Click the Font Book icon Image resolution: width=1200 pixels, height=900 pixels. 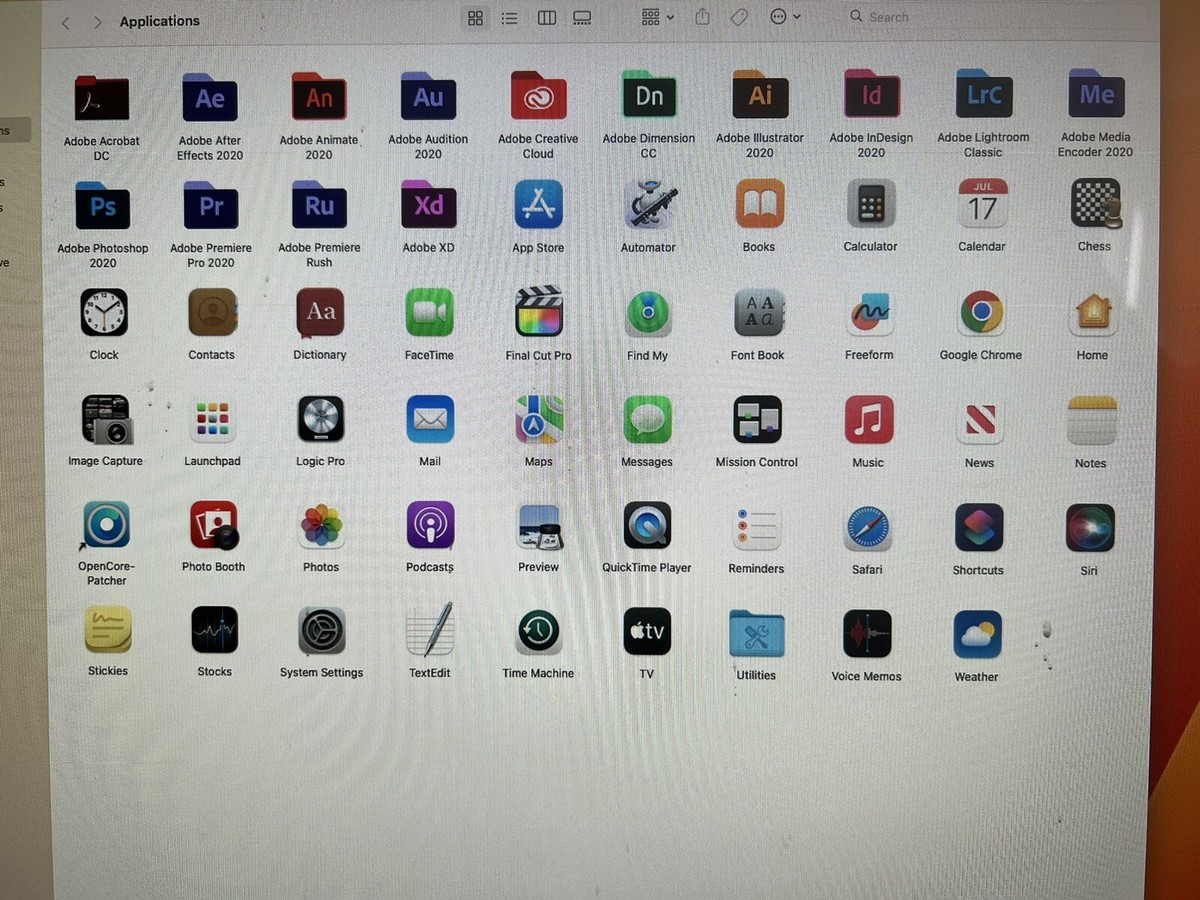coord(758,313)
